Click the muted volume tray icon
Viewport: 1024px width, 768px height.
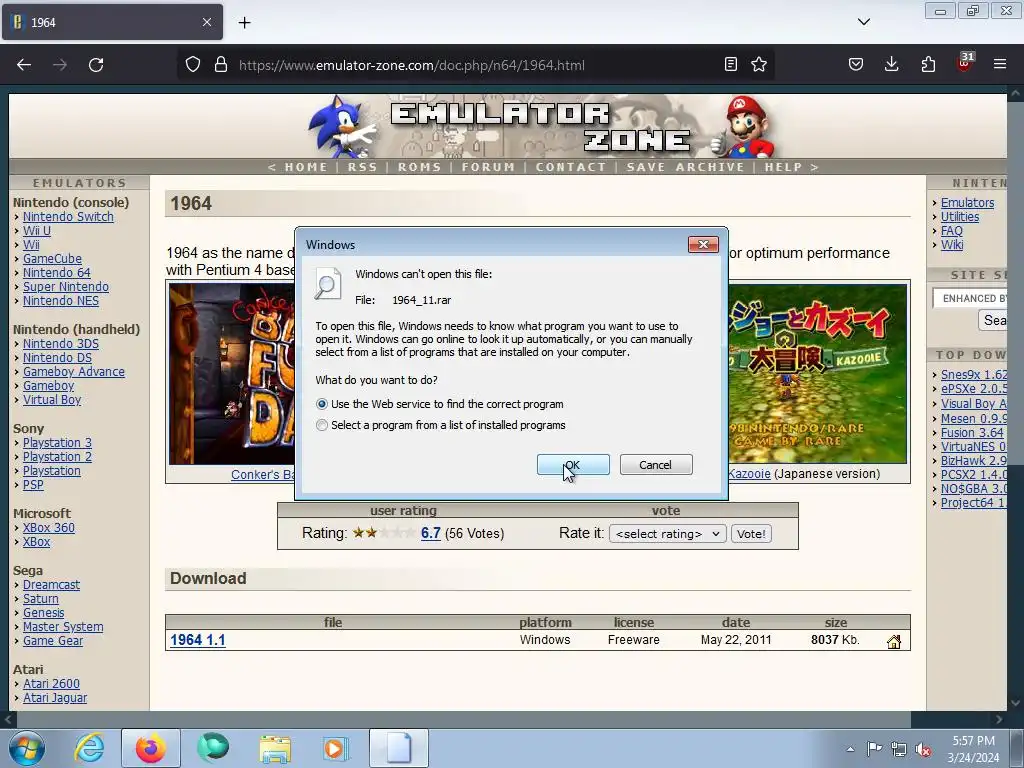point(923,749)
